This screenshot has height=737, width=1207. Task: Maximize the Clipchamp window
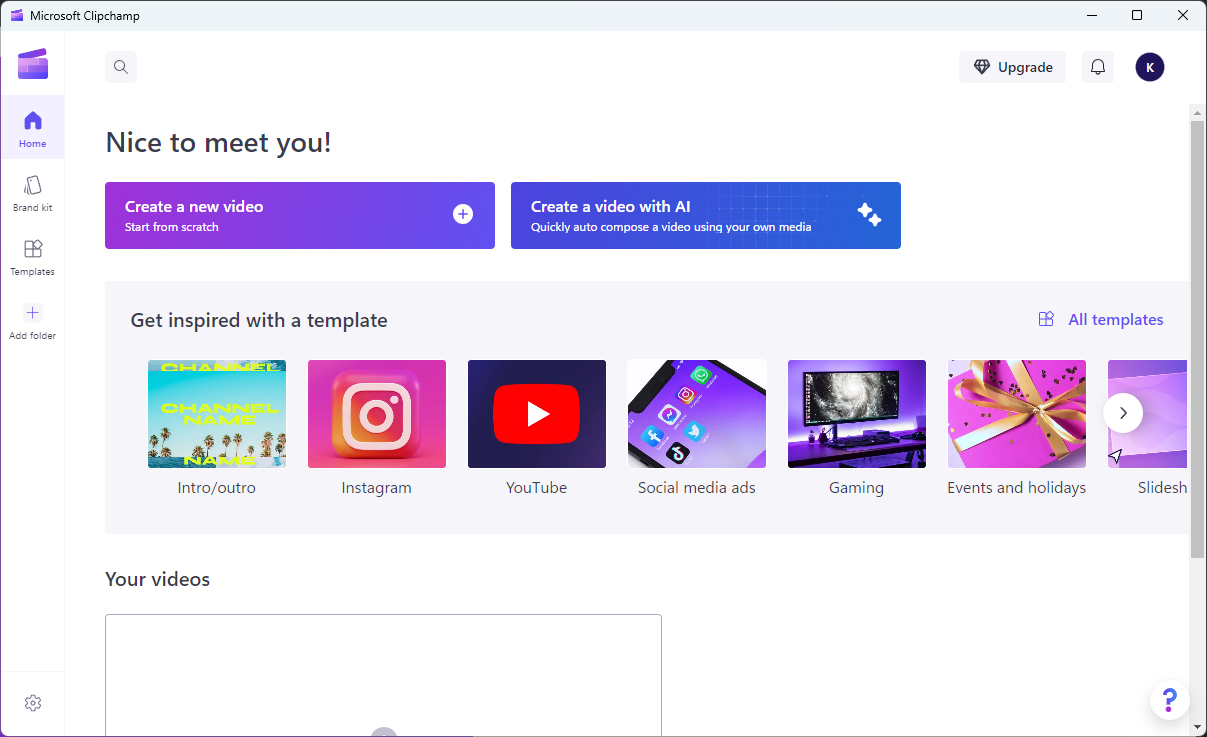tap(1137, 15)
